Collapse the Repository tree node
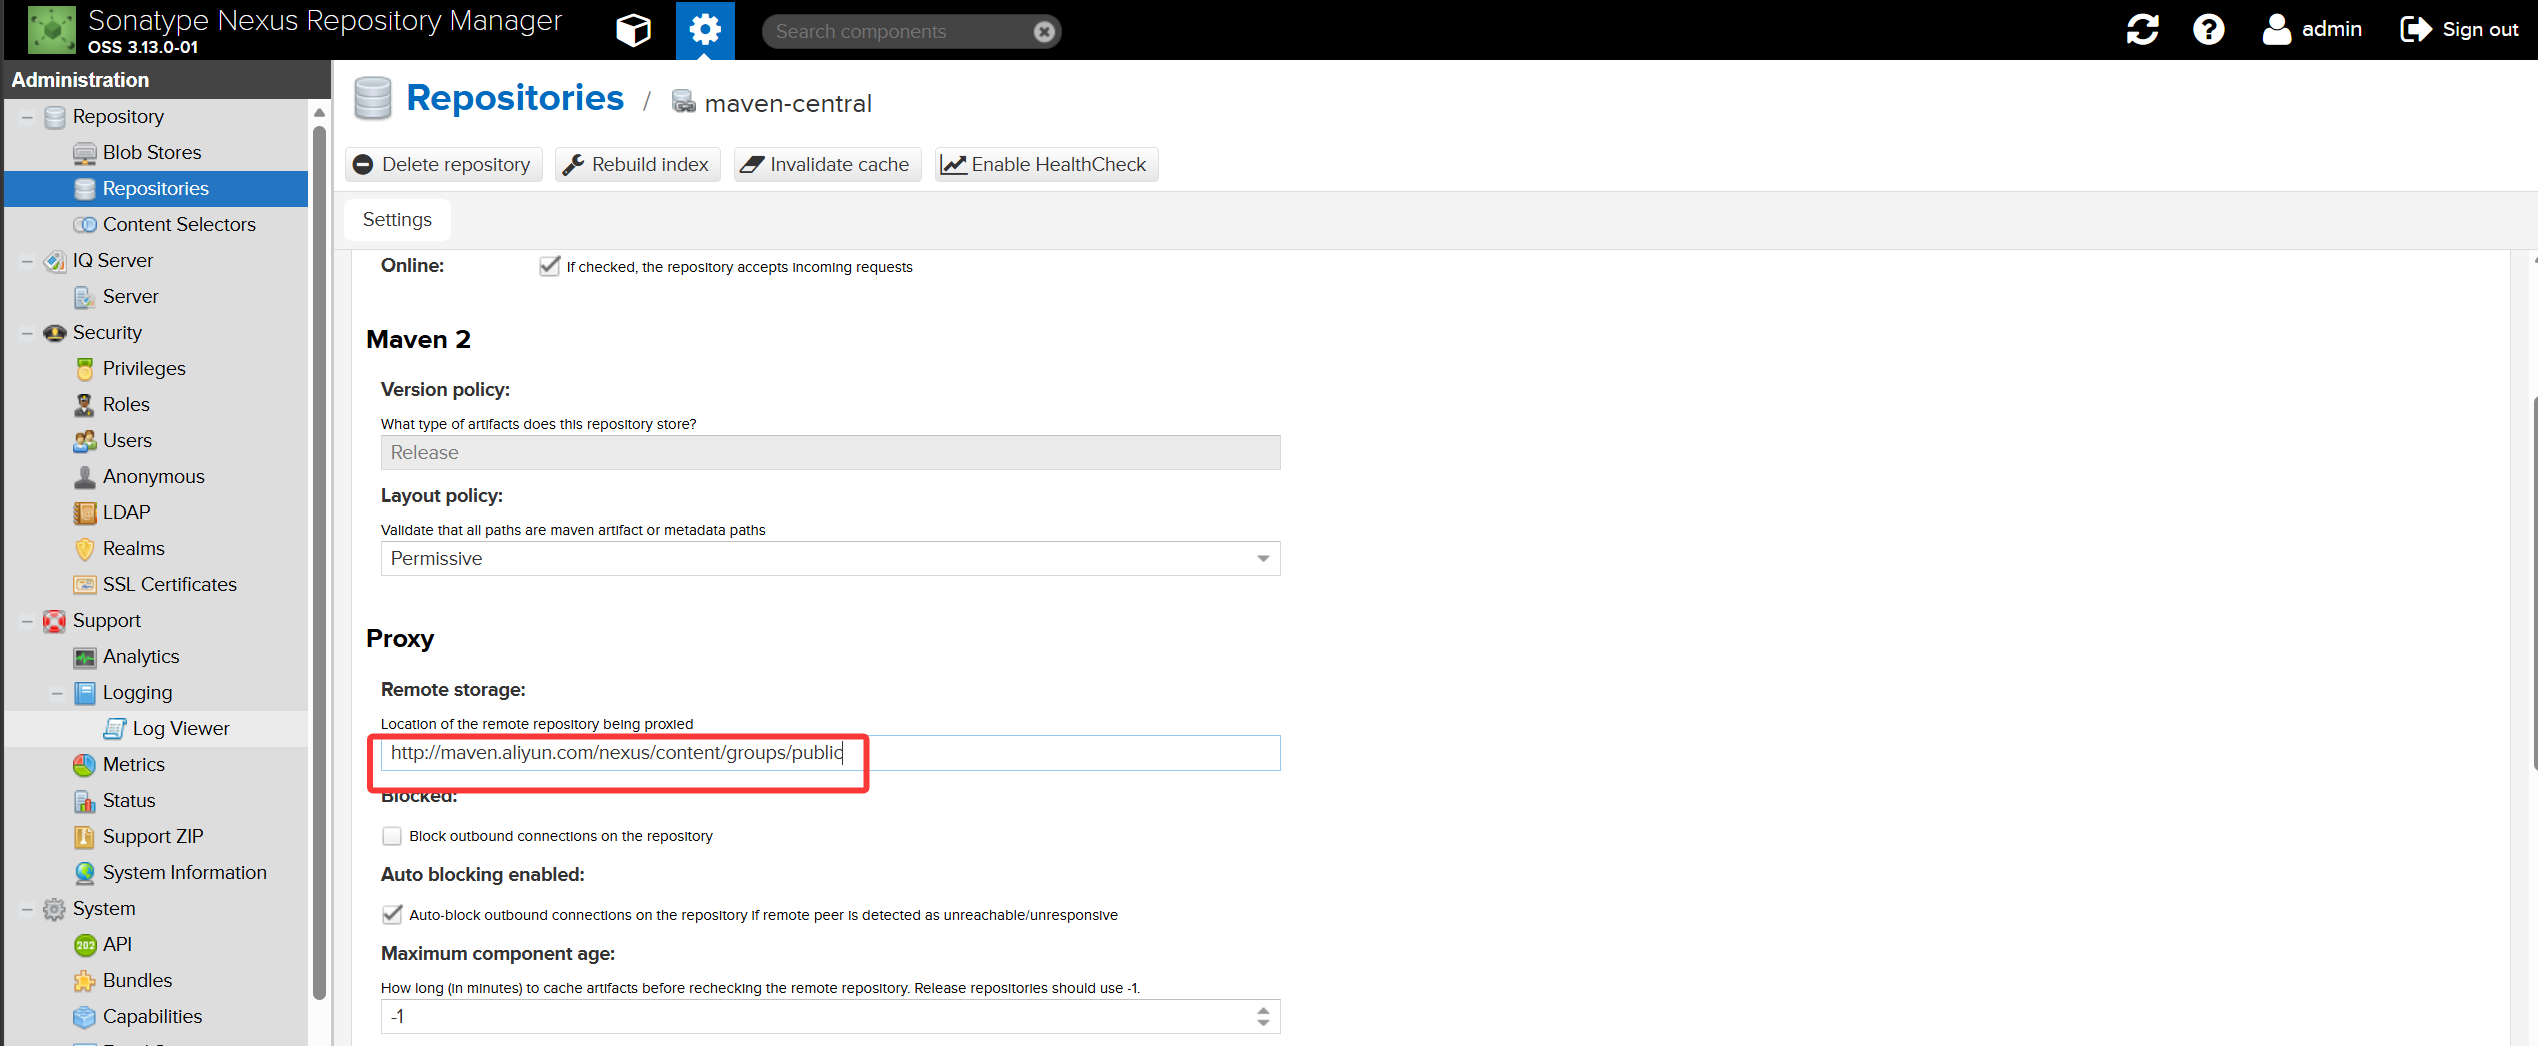 click(x=27, y=117)
